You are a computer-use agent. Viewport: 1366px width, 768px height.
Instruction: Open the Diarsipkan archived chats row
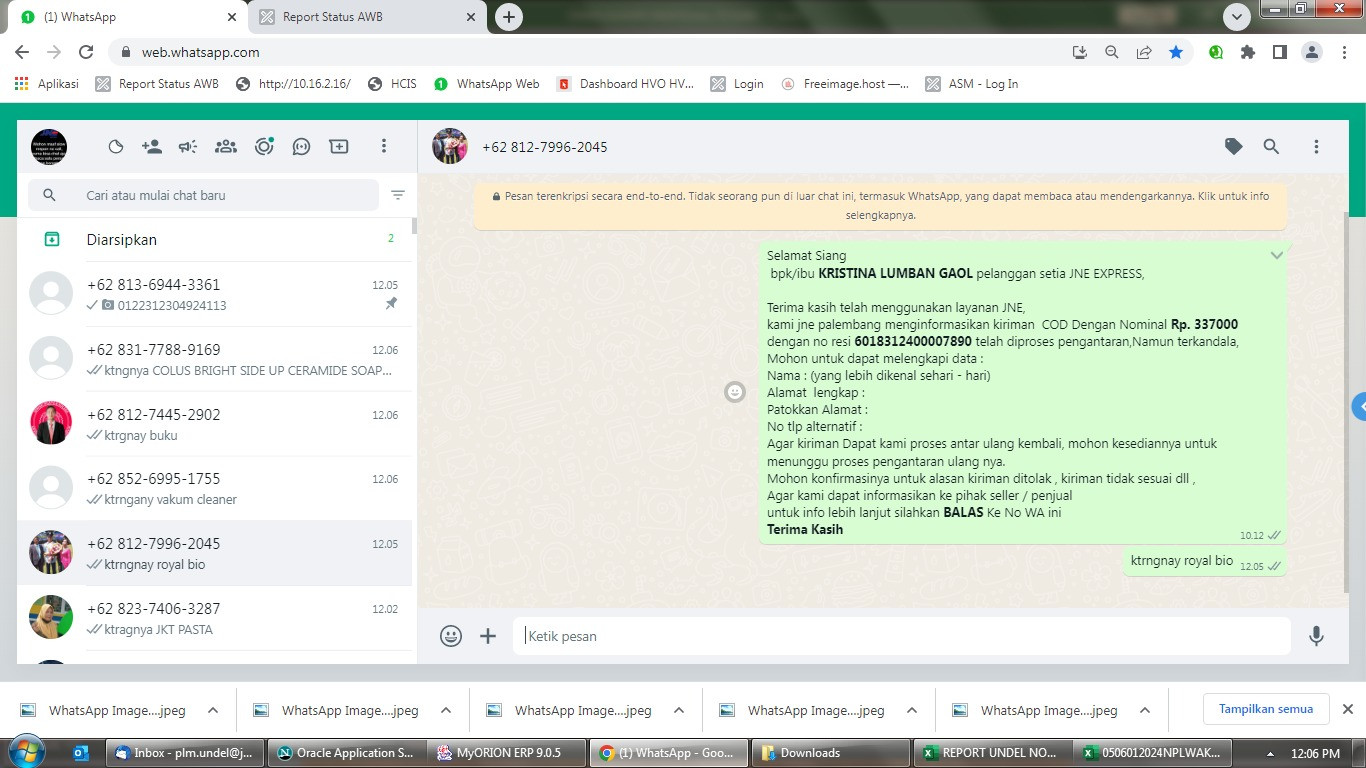click(x=214, y=239)
